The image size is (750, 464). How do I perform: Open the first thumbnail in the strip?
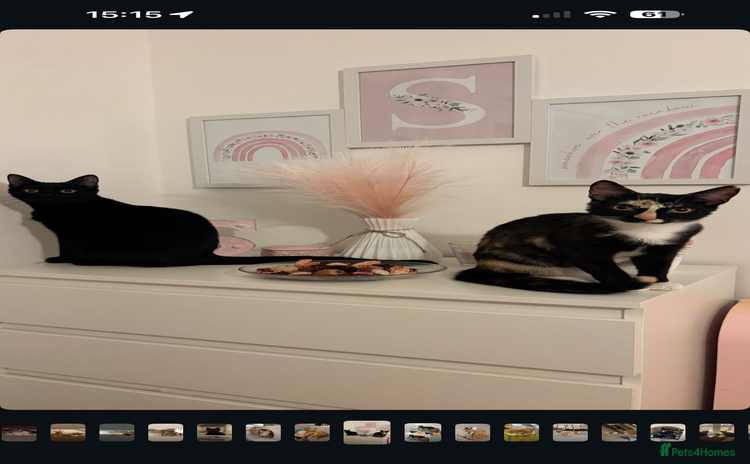point(19,432)
